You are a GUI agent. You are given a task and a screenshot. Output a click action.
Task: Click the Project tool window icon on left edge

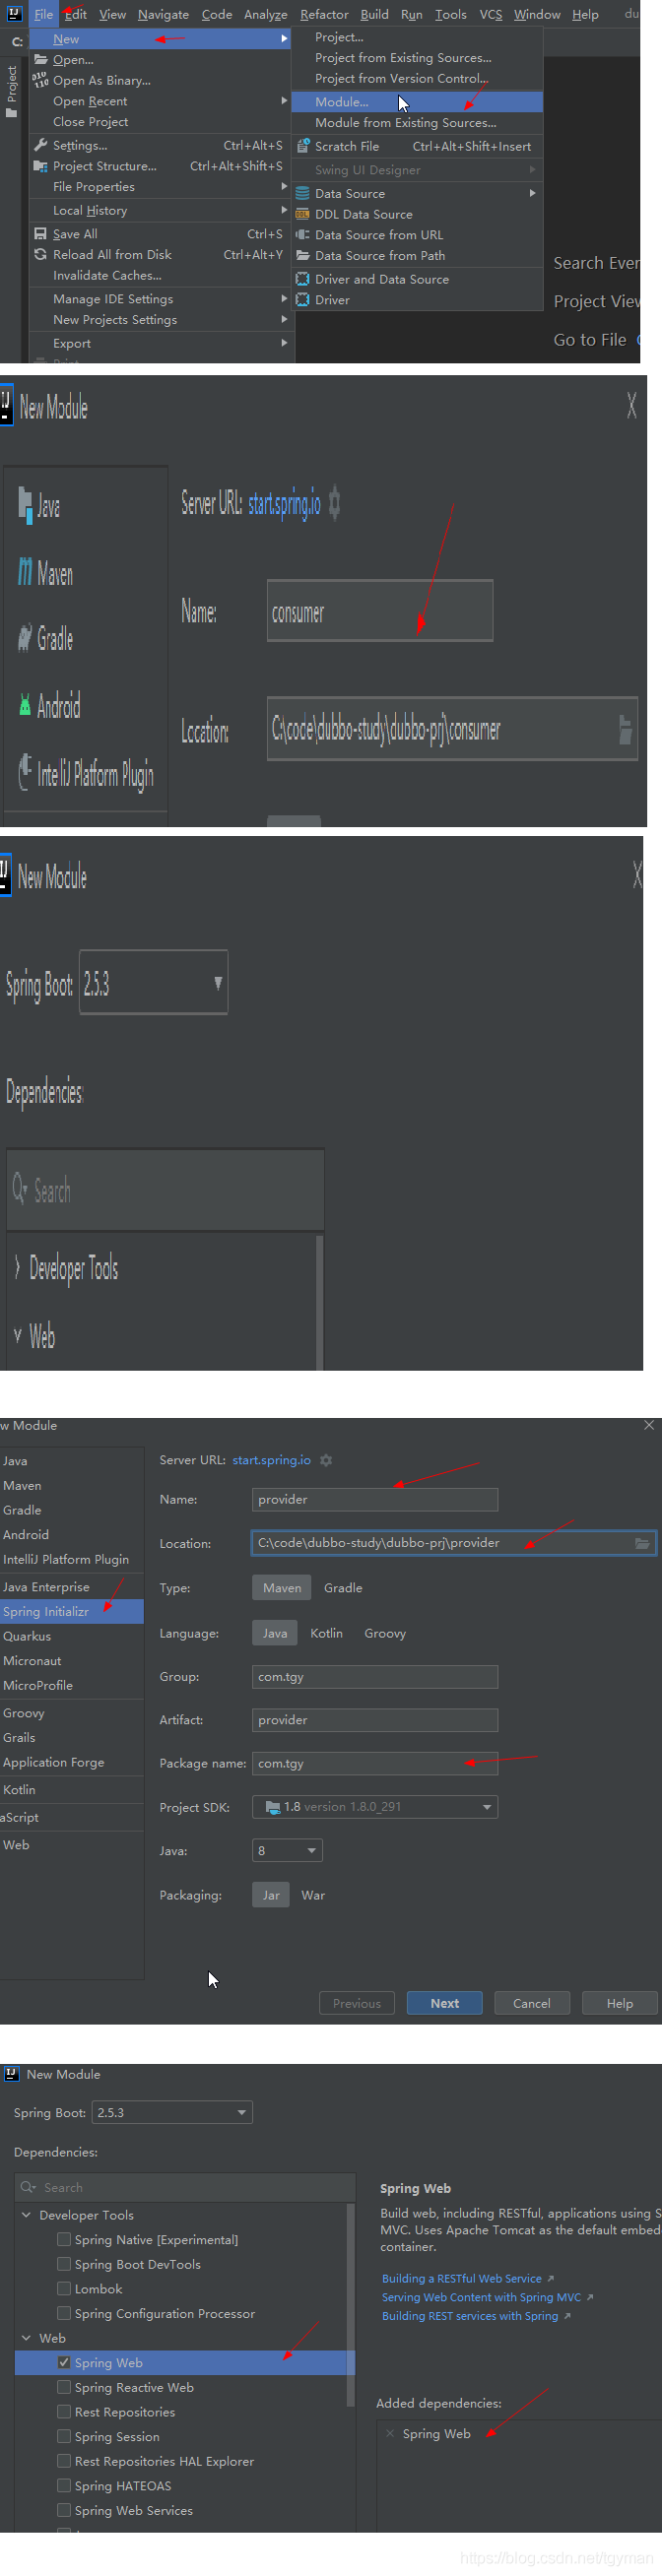pos(12,112)
